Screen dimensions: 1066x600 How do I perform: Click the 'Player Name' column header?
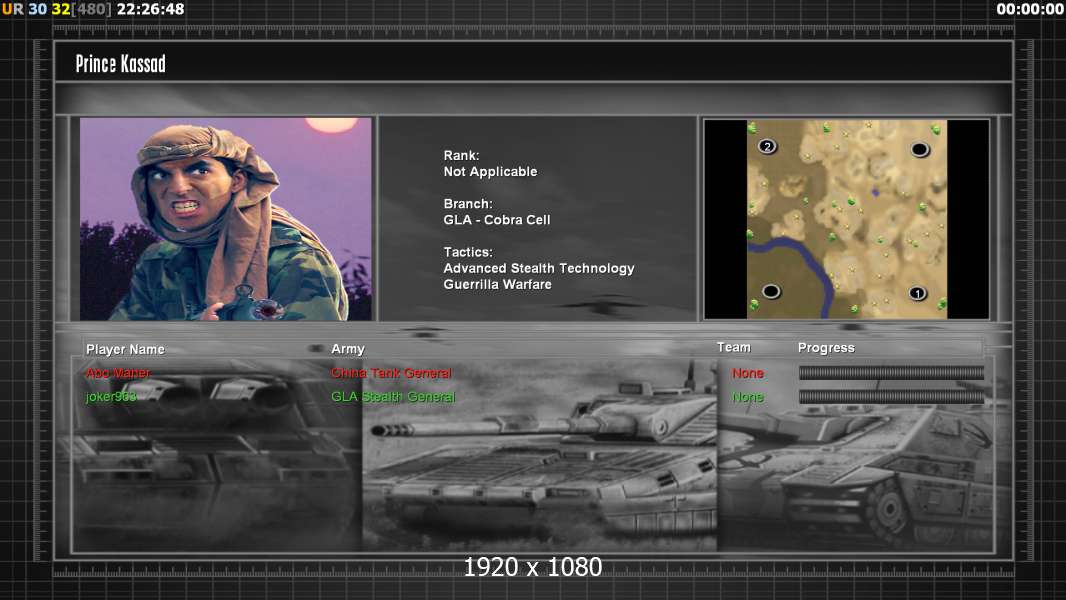pos(125,349)
